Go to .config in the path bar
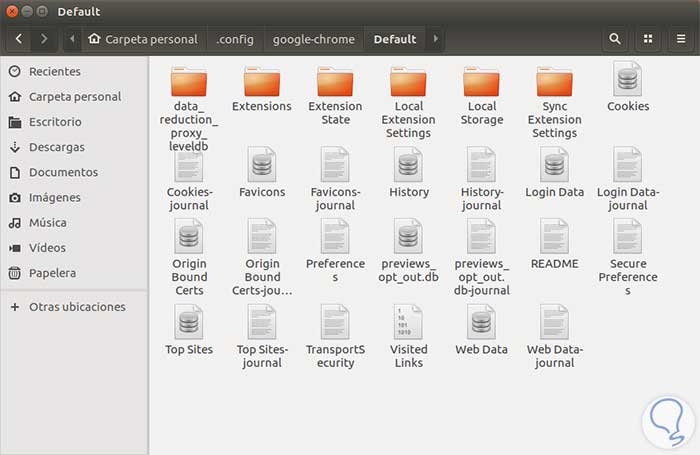Image resolution: width=700 pixels, height=455 pixels. 235,39
